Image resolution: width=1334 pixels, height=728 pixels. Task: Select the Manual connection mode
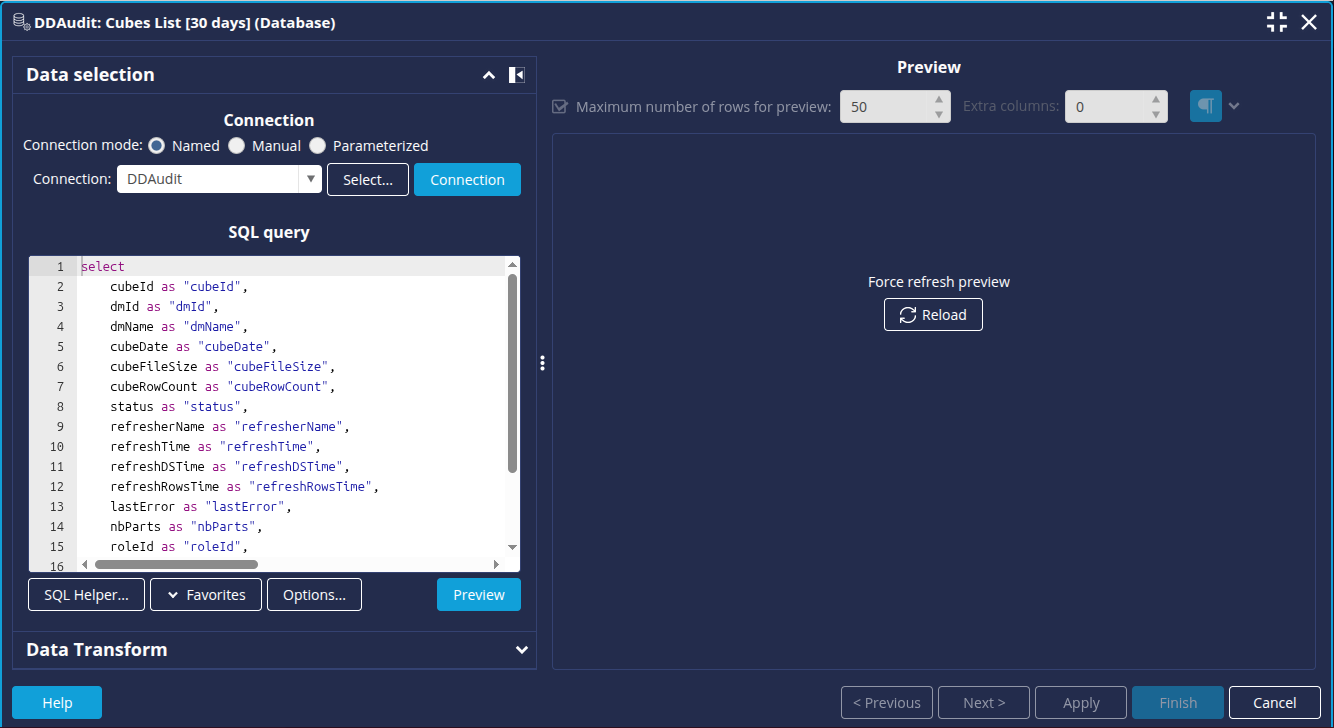(x=237, y=146)
